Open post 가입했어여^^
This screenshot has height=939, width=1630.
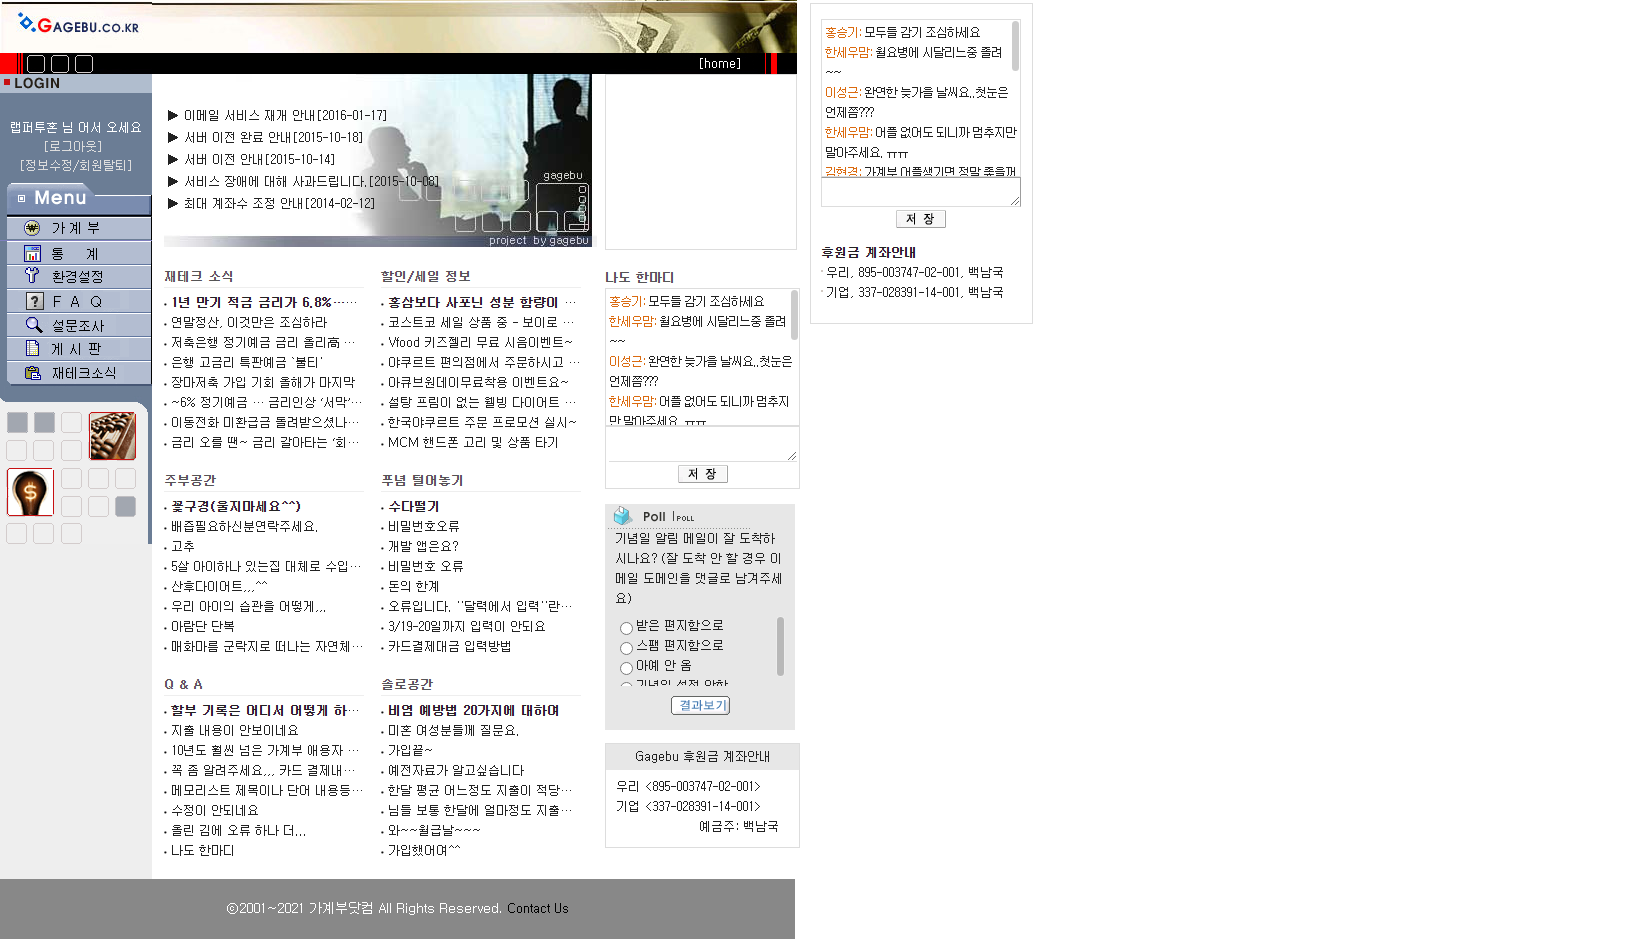point(424,850)
